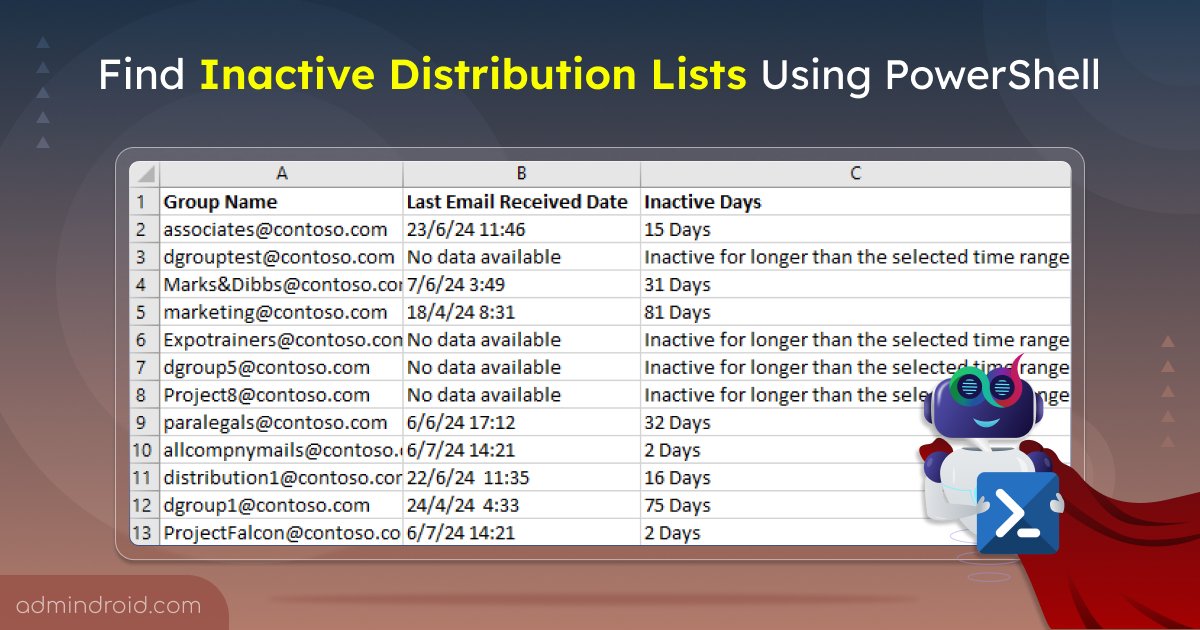
Task: Click the Inactive Days header cell
Action: point(856,201)
